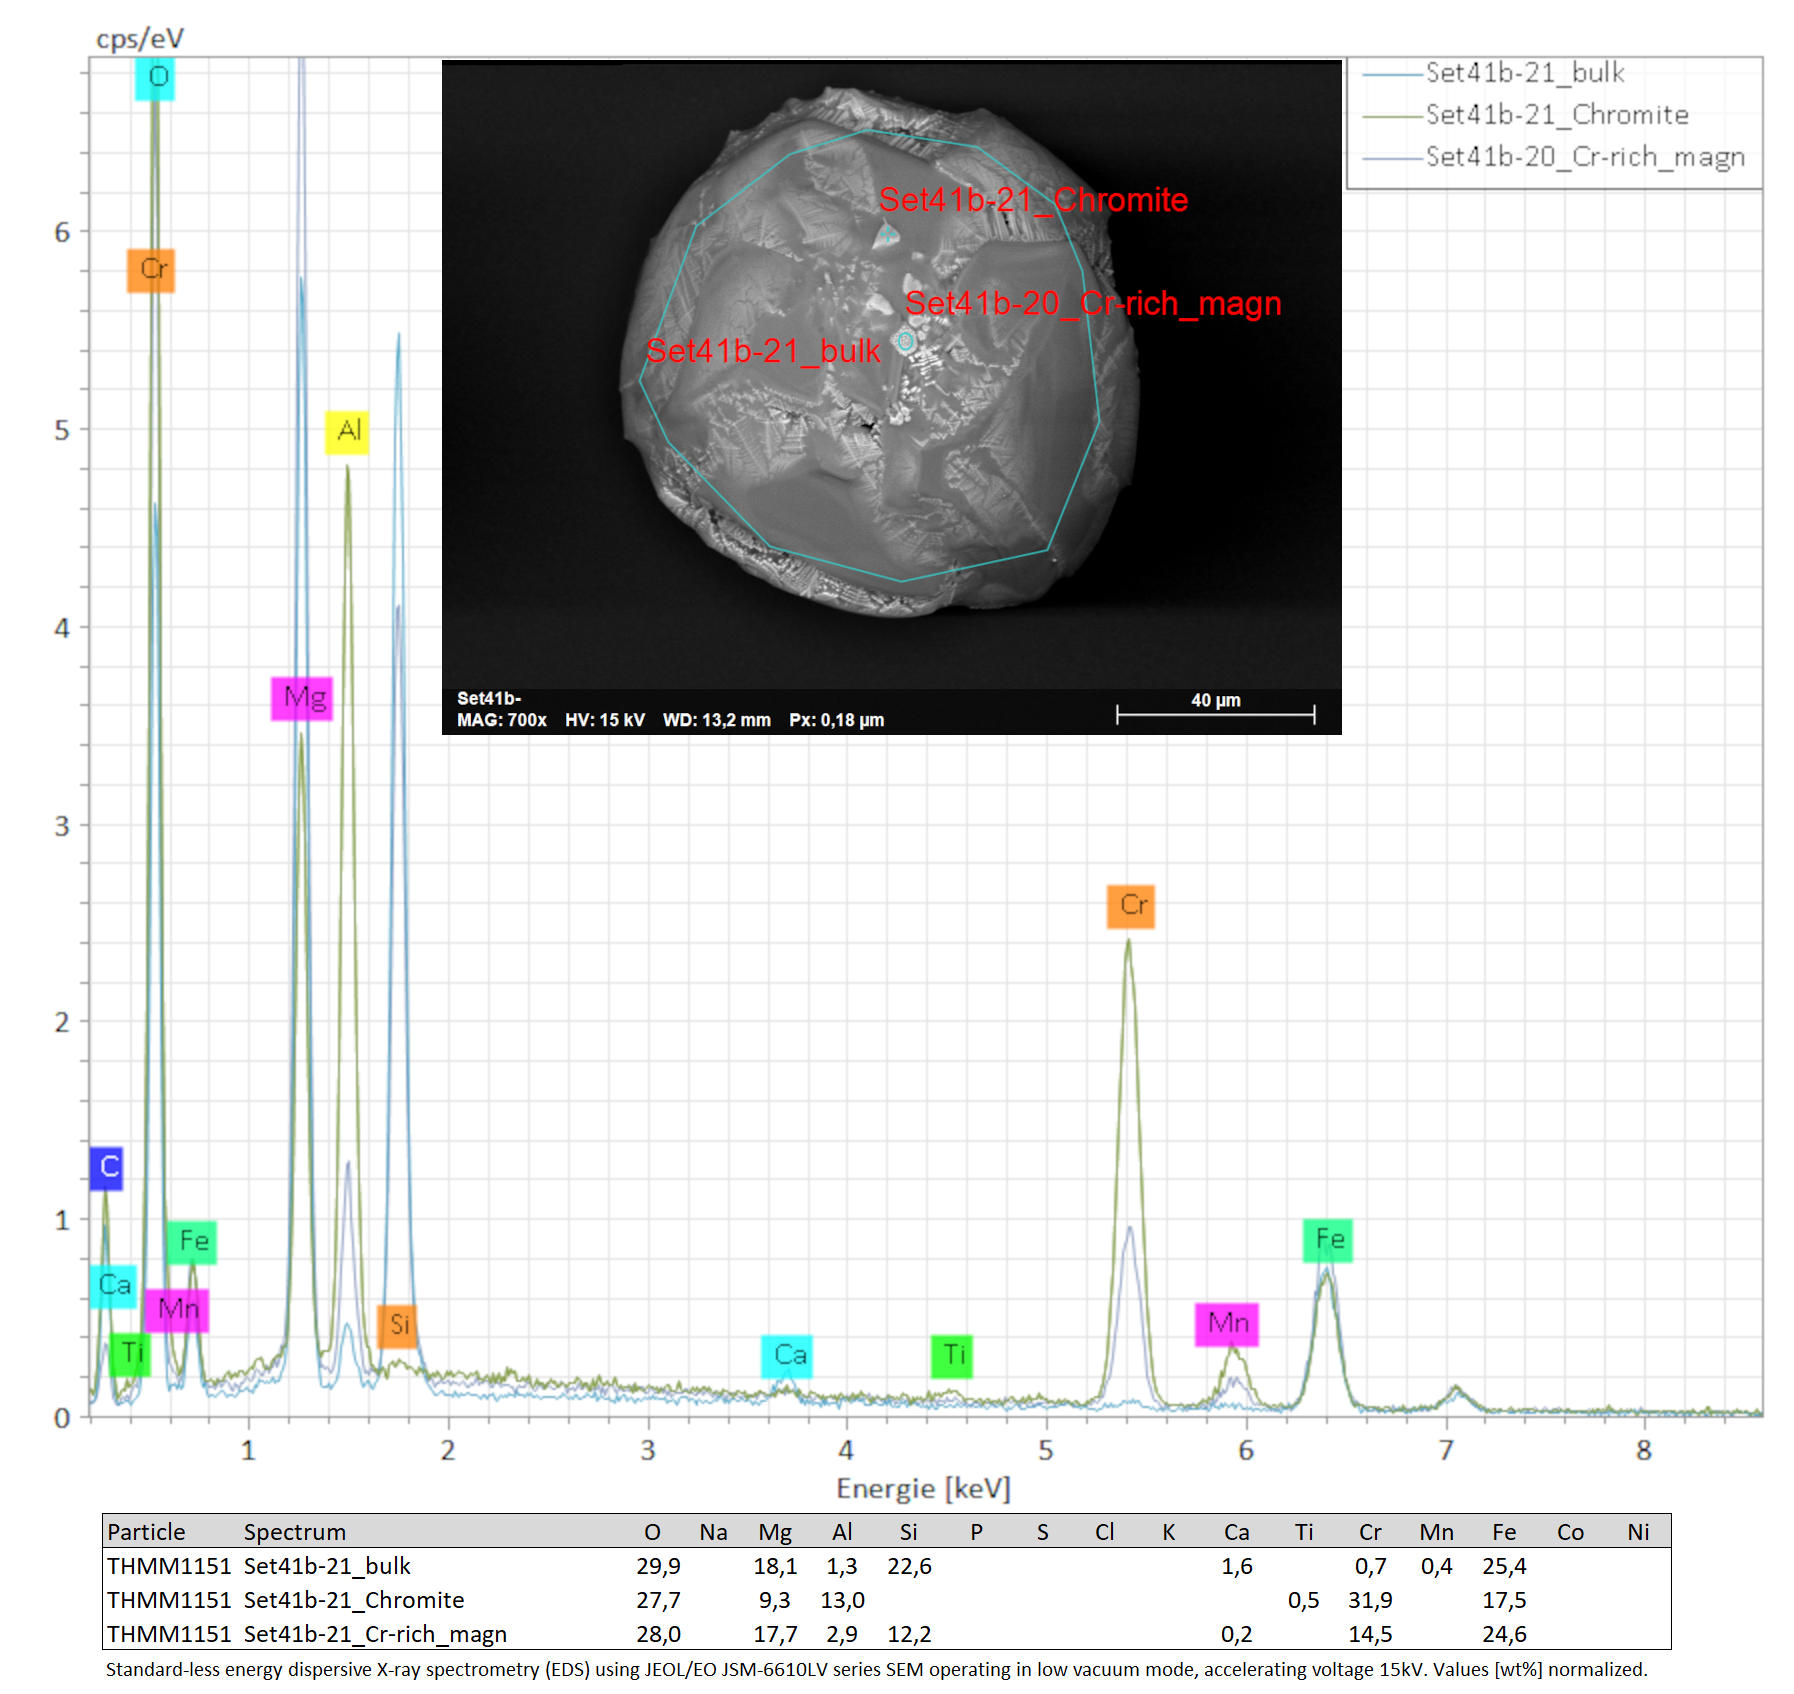Click the Spectrum table column header

click(x=295, y=1532)
